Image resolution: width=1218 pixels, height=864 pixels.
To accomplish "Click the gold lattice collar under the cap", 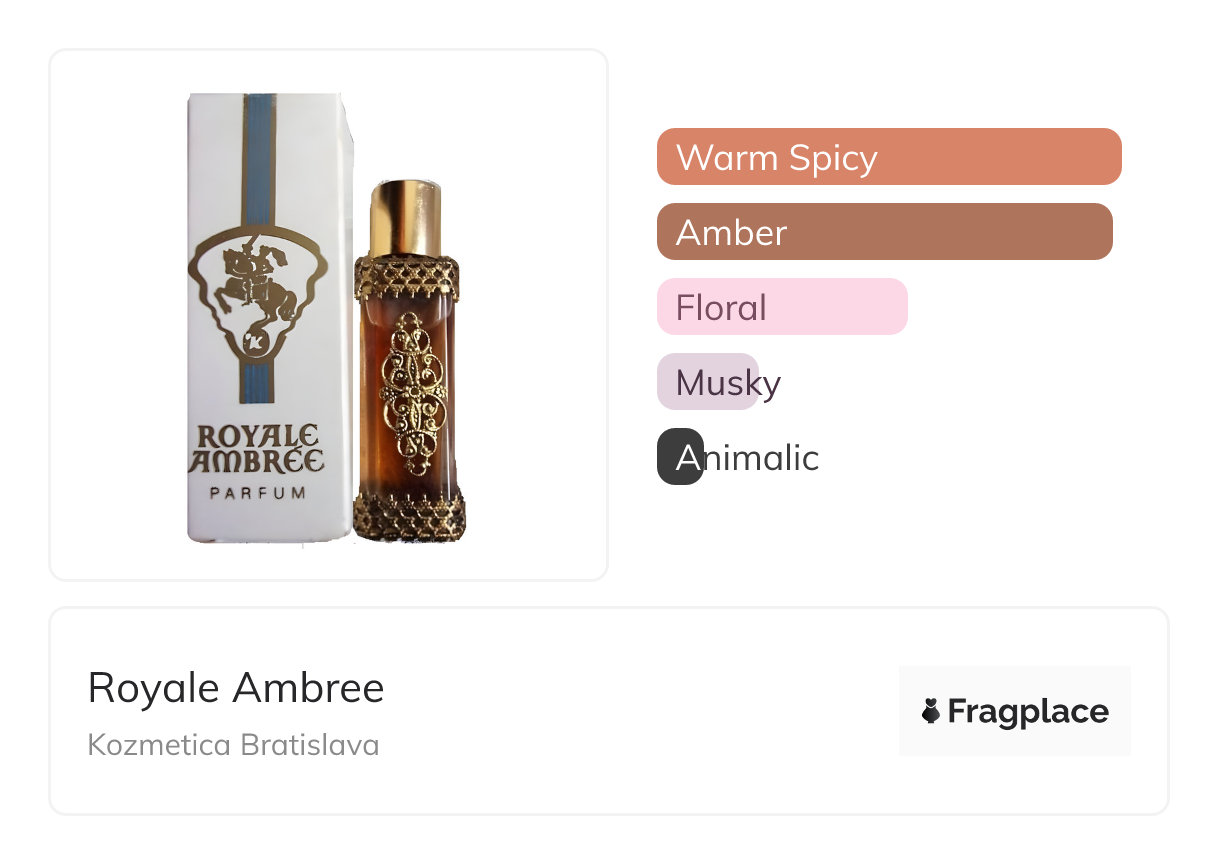I will (407, 277).
